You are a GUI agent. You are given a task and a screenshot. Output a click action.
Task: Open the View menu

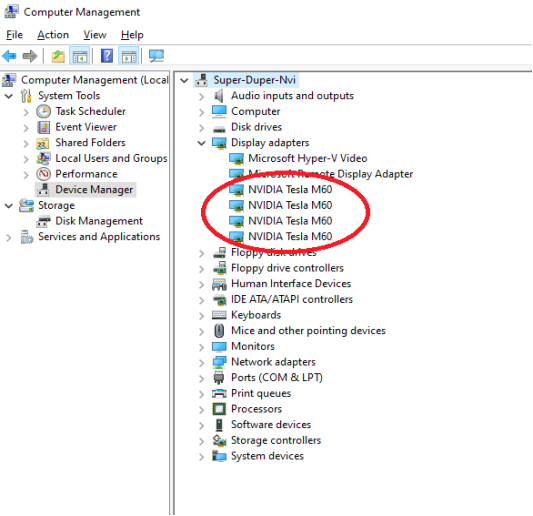[95, 35]
